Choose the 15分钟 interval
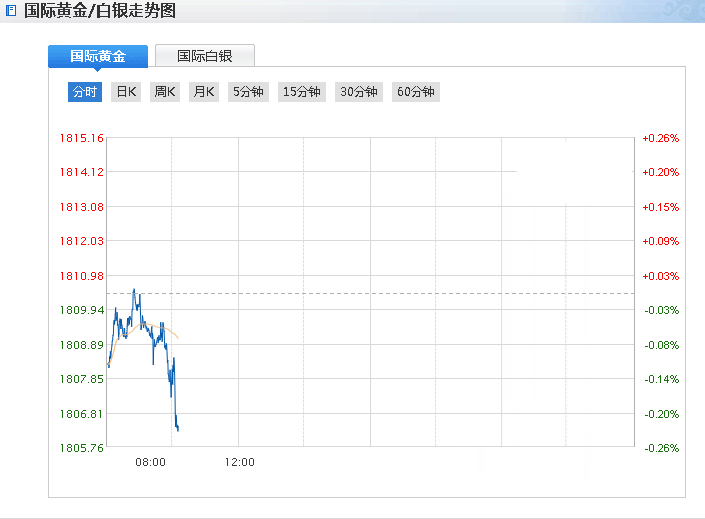Viewport: 705px width, 519px height. 302,92
